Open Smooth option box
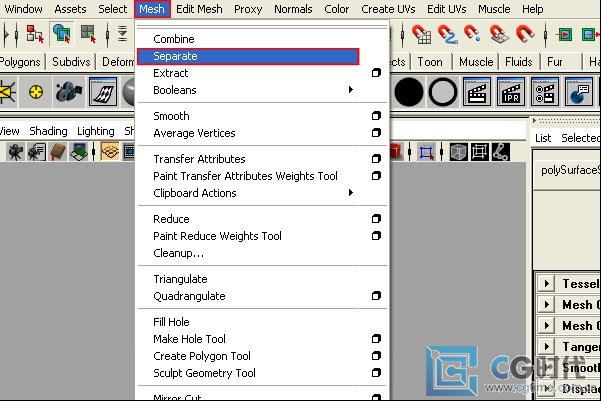 point(376,115)
